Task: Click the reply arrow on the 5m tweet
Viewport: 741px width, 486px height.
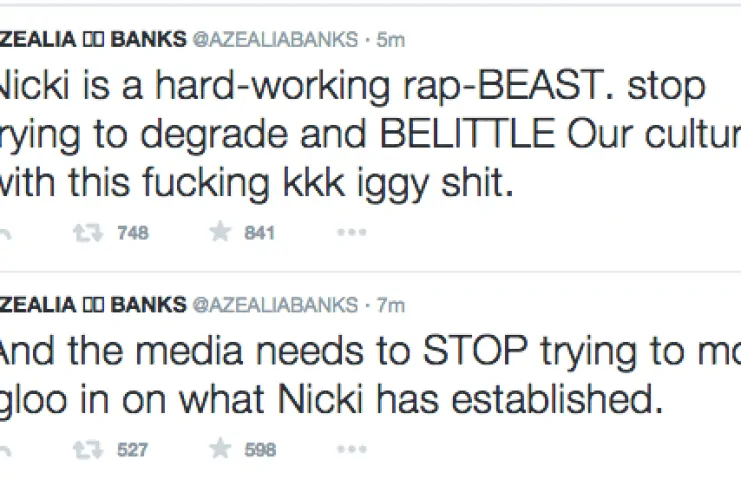Action: (5, 234)
